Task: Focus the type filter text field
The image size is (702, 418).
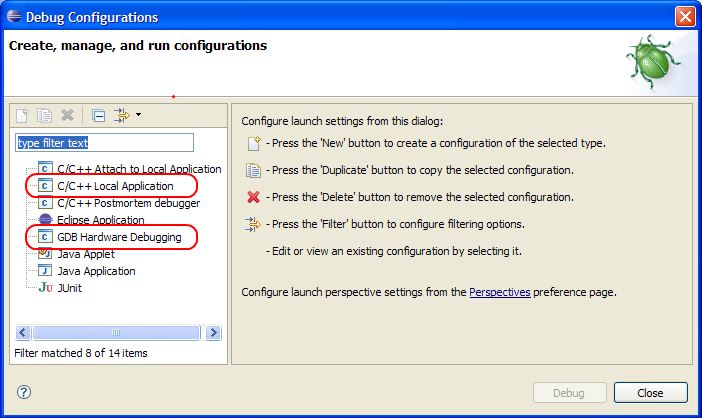Action: tap(104, 143)
